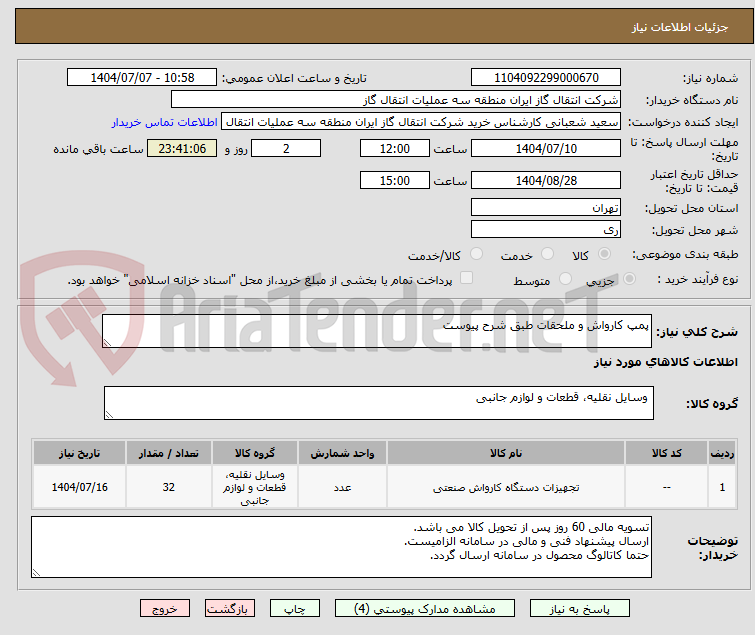Open attached documents 'مشاهده مدارک پیوستی (4)'

(x=425, y=609)
